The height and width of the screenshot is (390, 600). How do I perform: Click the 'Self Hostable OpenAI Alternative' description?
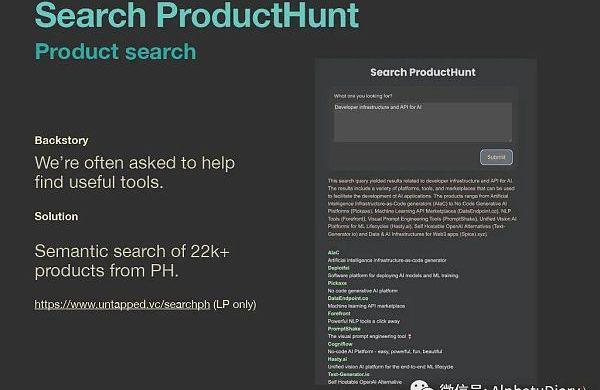365,382
